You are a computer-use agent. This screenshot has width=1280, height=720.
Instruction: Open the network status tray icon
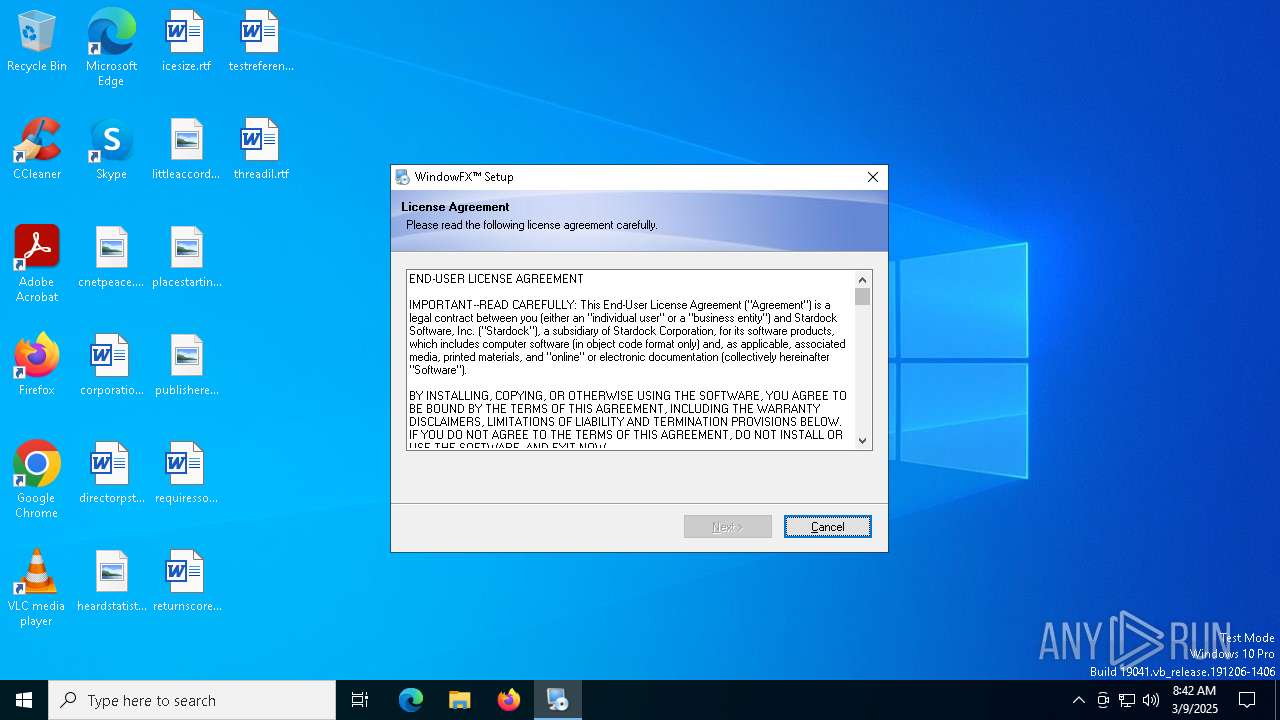coord(1127,700)
